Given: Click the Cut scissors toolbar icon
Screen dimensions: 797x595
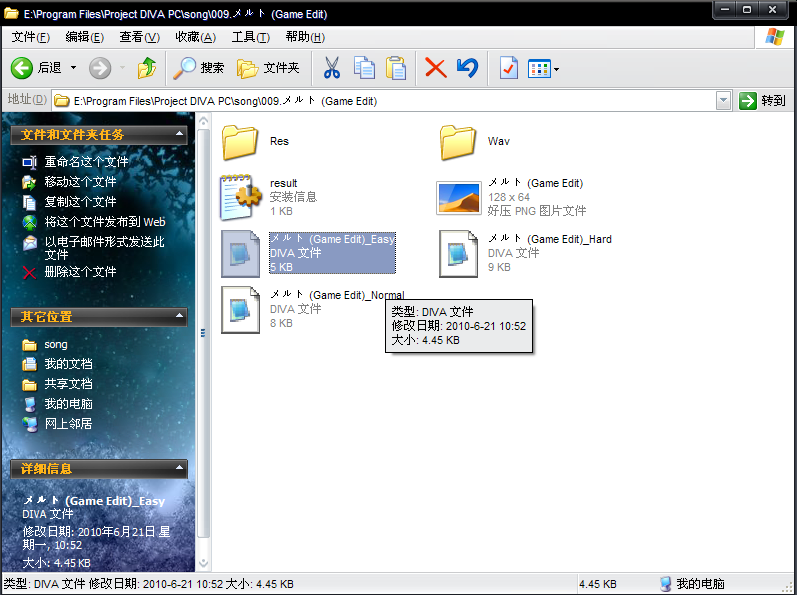Looking at the screenshot, I should [x=332, y=68].
